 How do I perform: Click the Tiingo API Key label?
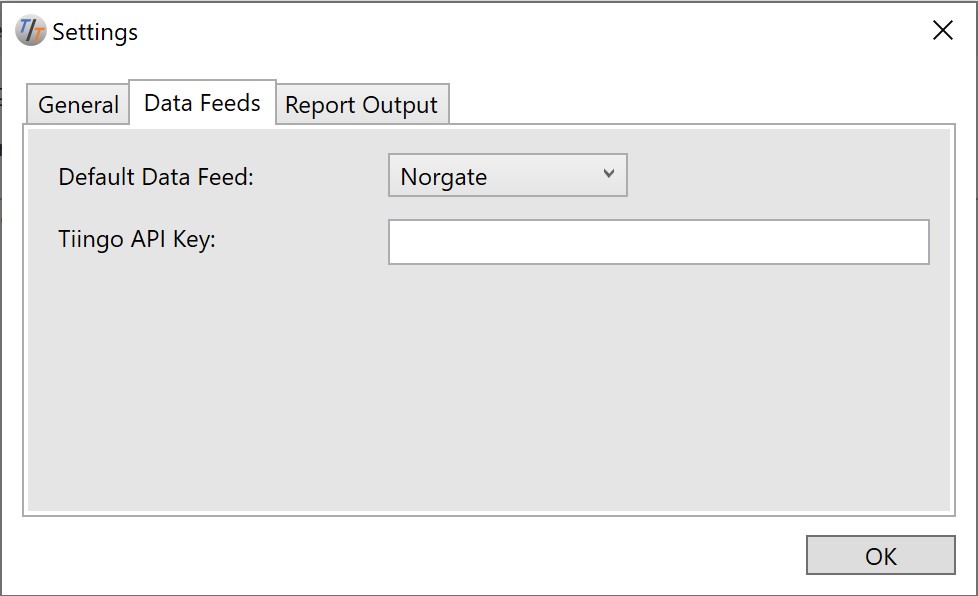click(x=137, y=239)
